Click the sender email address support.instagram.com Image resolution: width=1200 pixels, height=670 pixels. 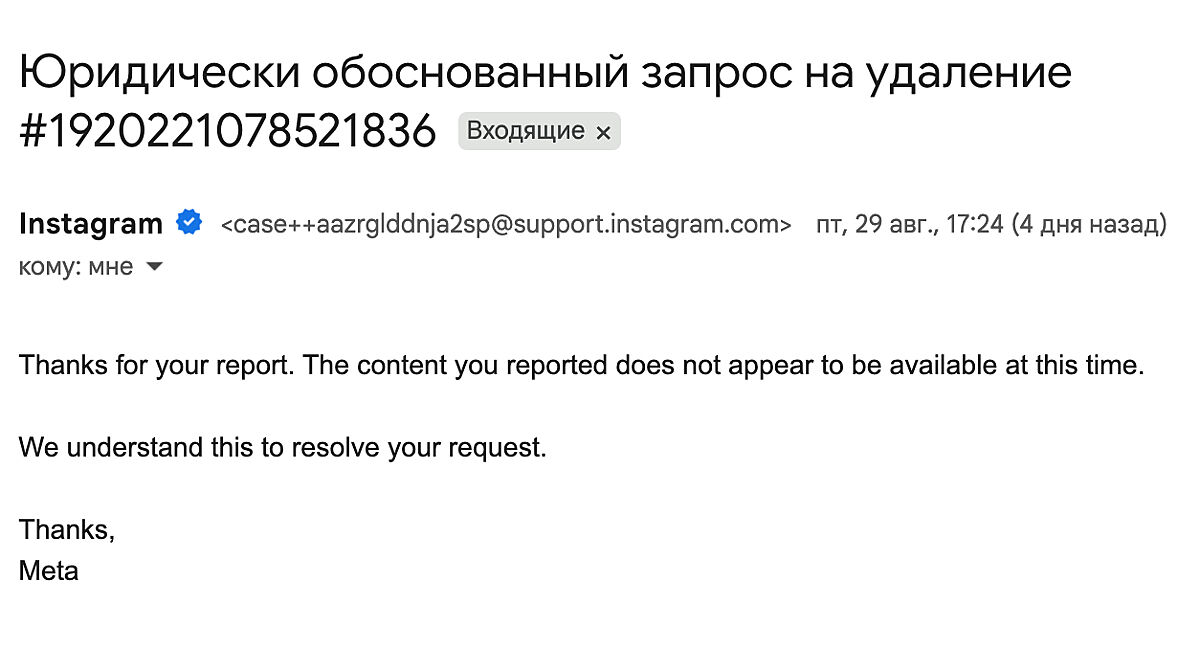(x=505, y=224)
